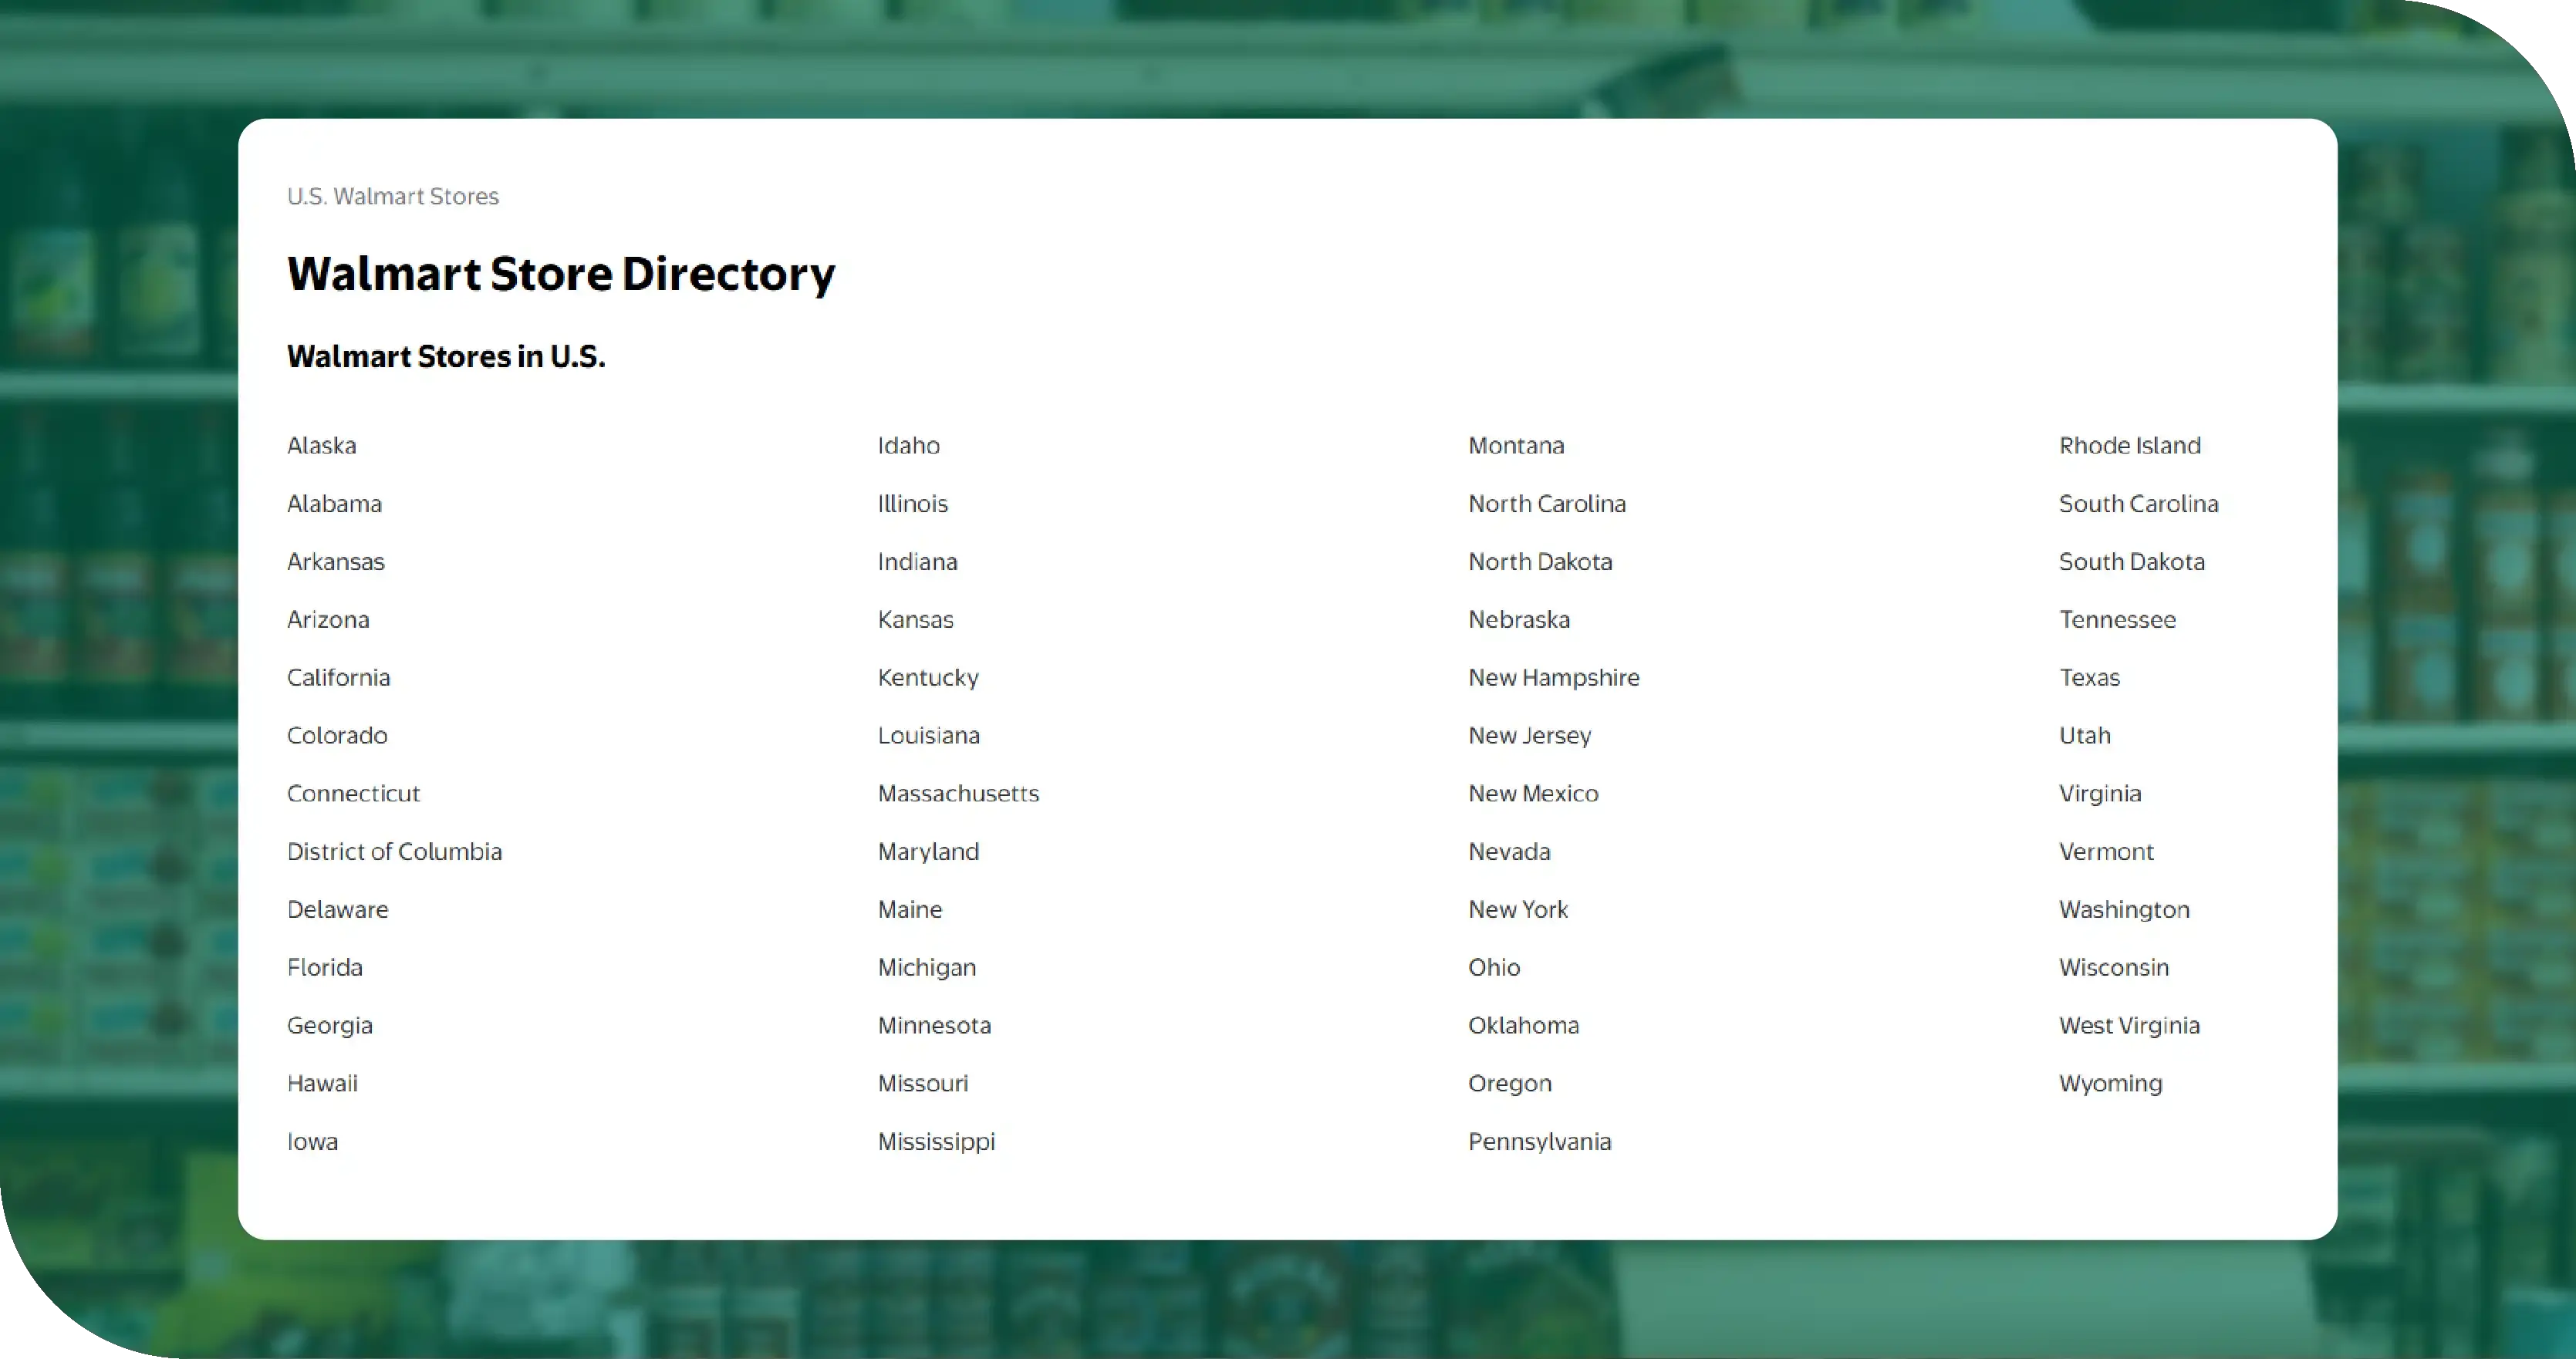This screenshot has height=1359, width=2576.
Task: Open New York Walmart stores
Action: tap(1518, 909)
